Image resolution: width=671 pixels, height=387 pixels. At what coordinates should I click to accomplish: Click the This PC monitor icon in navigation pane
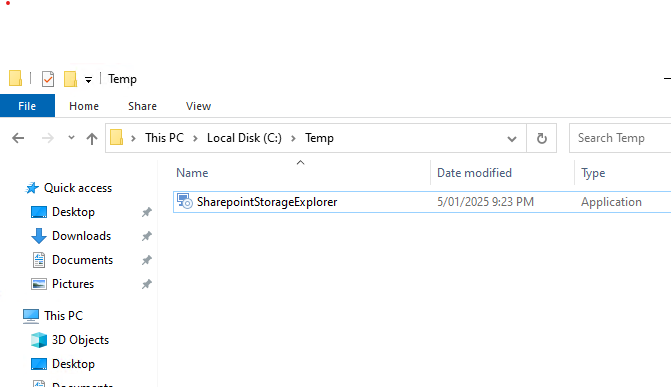(31, 316)
